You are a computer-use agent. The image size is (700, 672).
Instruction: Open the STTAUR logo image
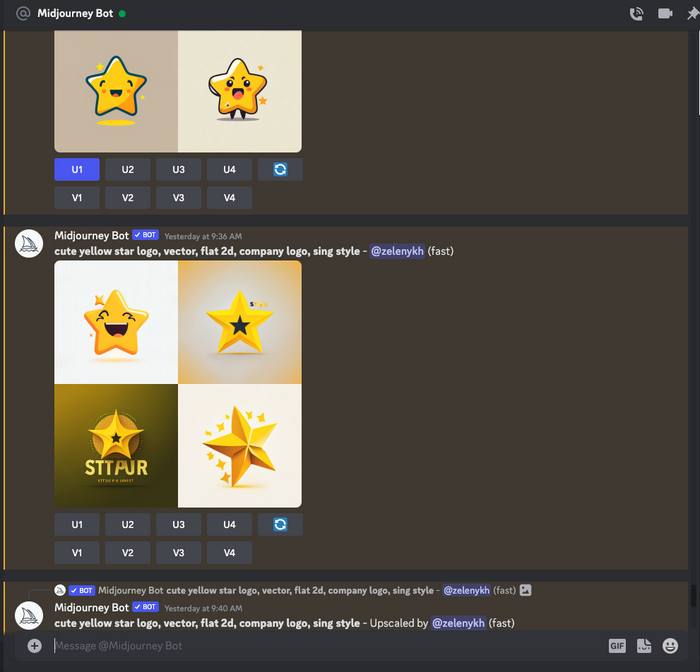click(116, 446)
